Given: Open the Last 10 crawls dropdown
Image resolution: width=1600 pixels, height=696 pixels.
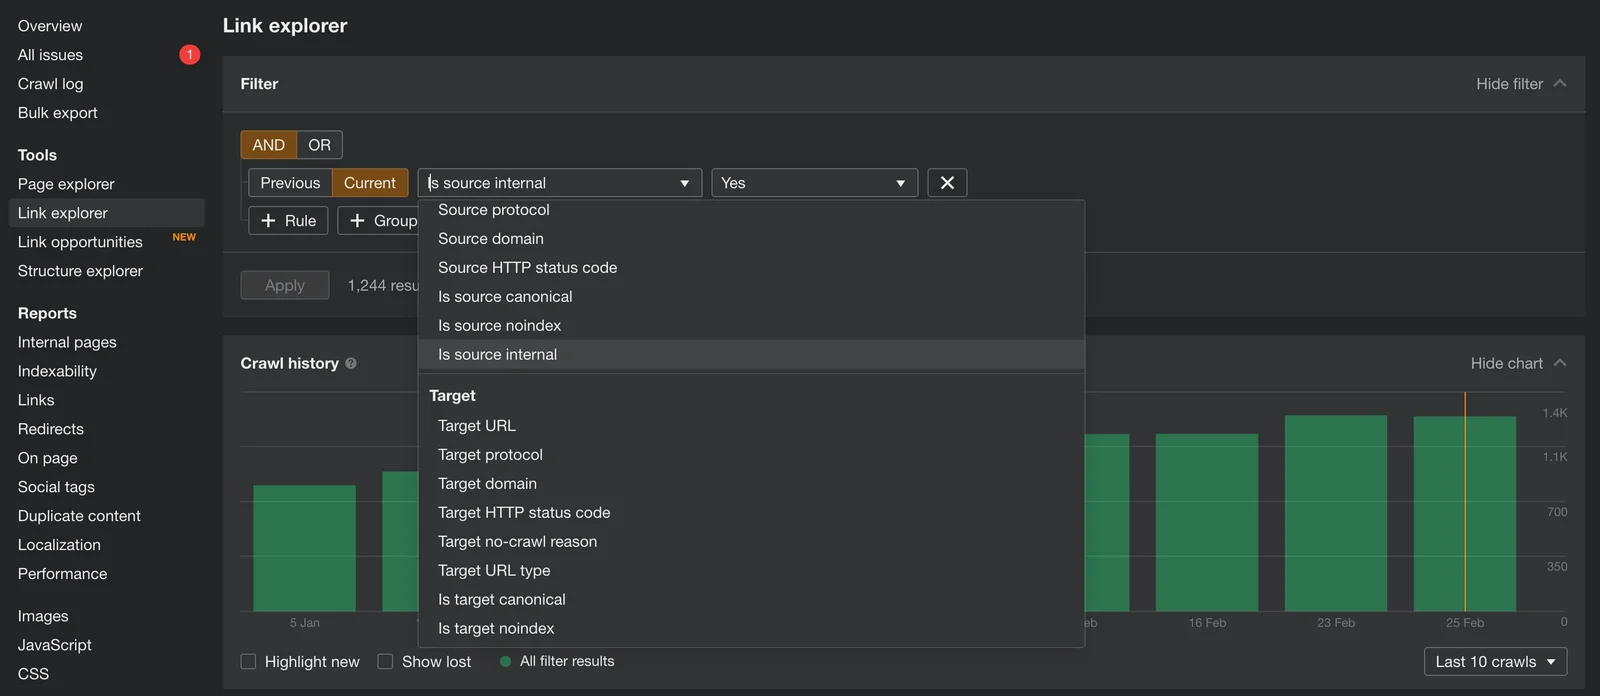Looking at the screenshot, I should (x=1495, y=662).
